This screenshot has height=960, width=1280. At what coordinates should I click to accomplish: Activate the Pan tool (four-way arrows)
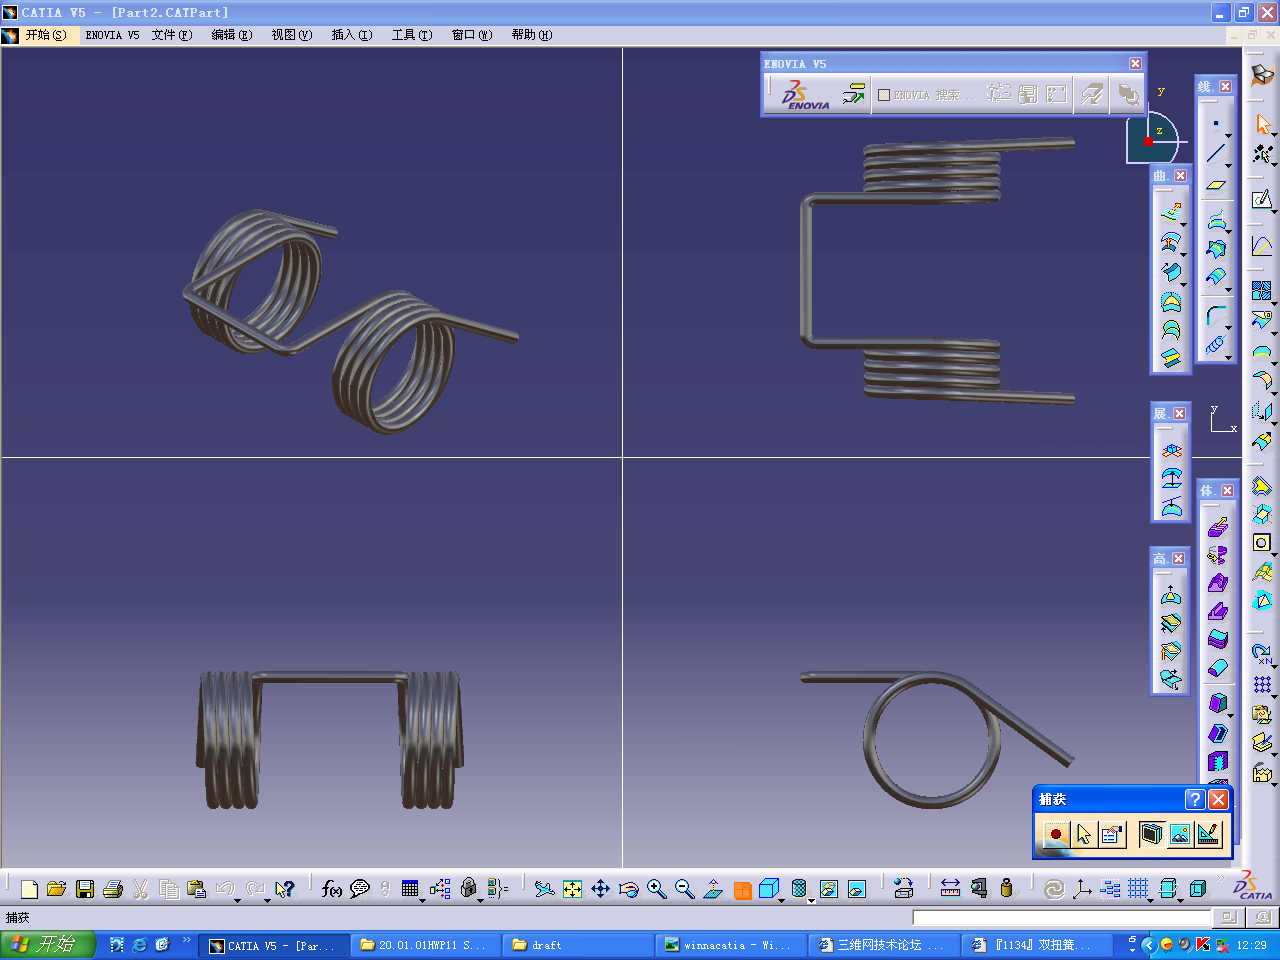click(x=600, y=889)
